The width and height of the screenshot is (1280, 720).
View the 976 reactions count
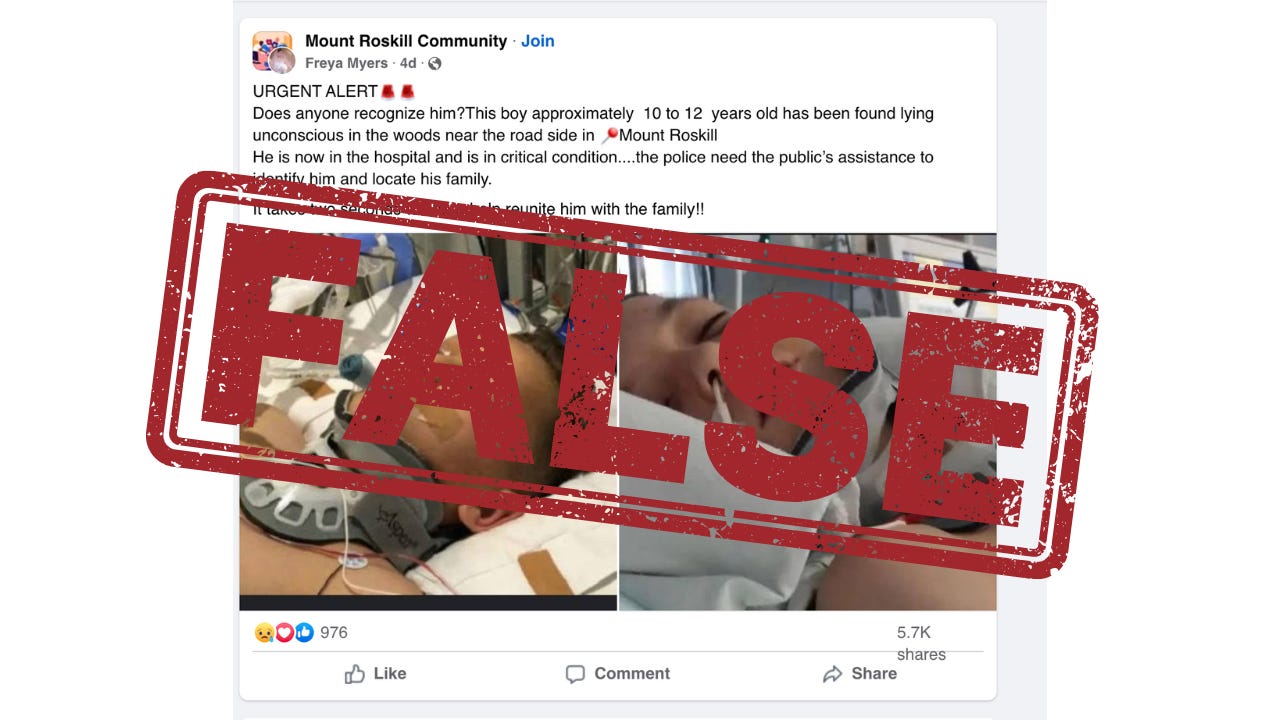coord(334,632)
